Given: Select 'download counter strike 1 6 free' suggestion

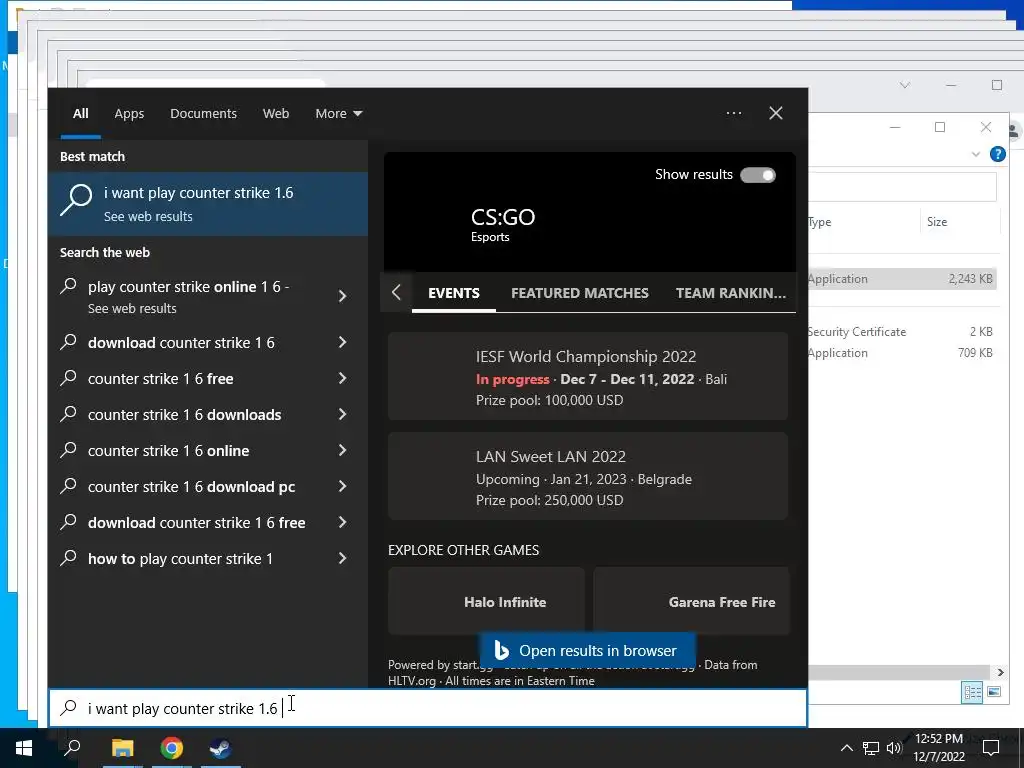Looking at the screenshot, I should (x=197, y=522).
